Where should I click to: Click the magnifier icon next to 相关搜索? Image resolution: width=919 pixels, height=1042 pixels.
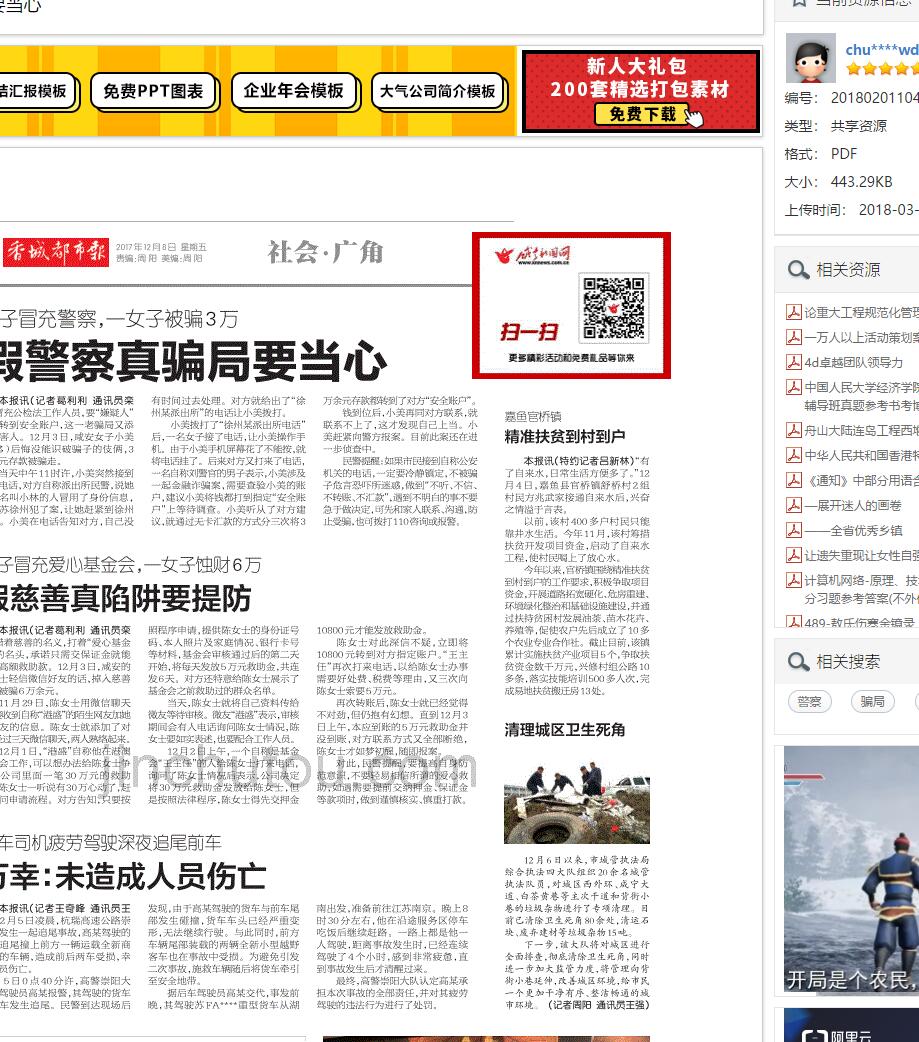click(x=798, y=661)
